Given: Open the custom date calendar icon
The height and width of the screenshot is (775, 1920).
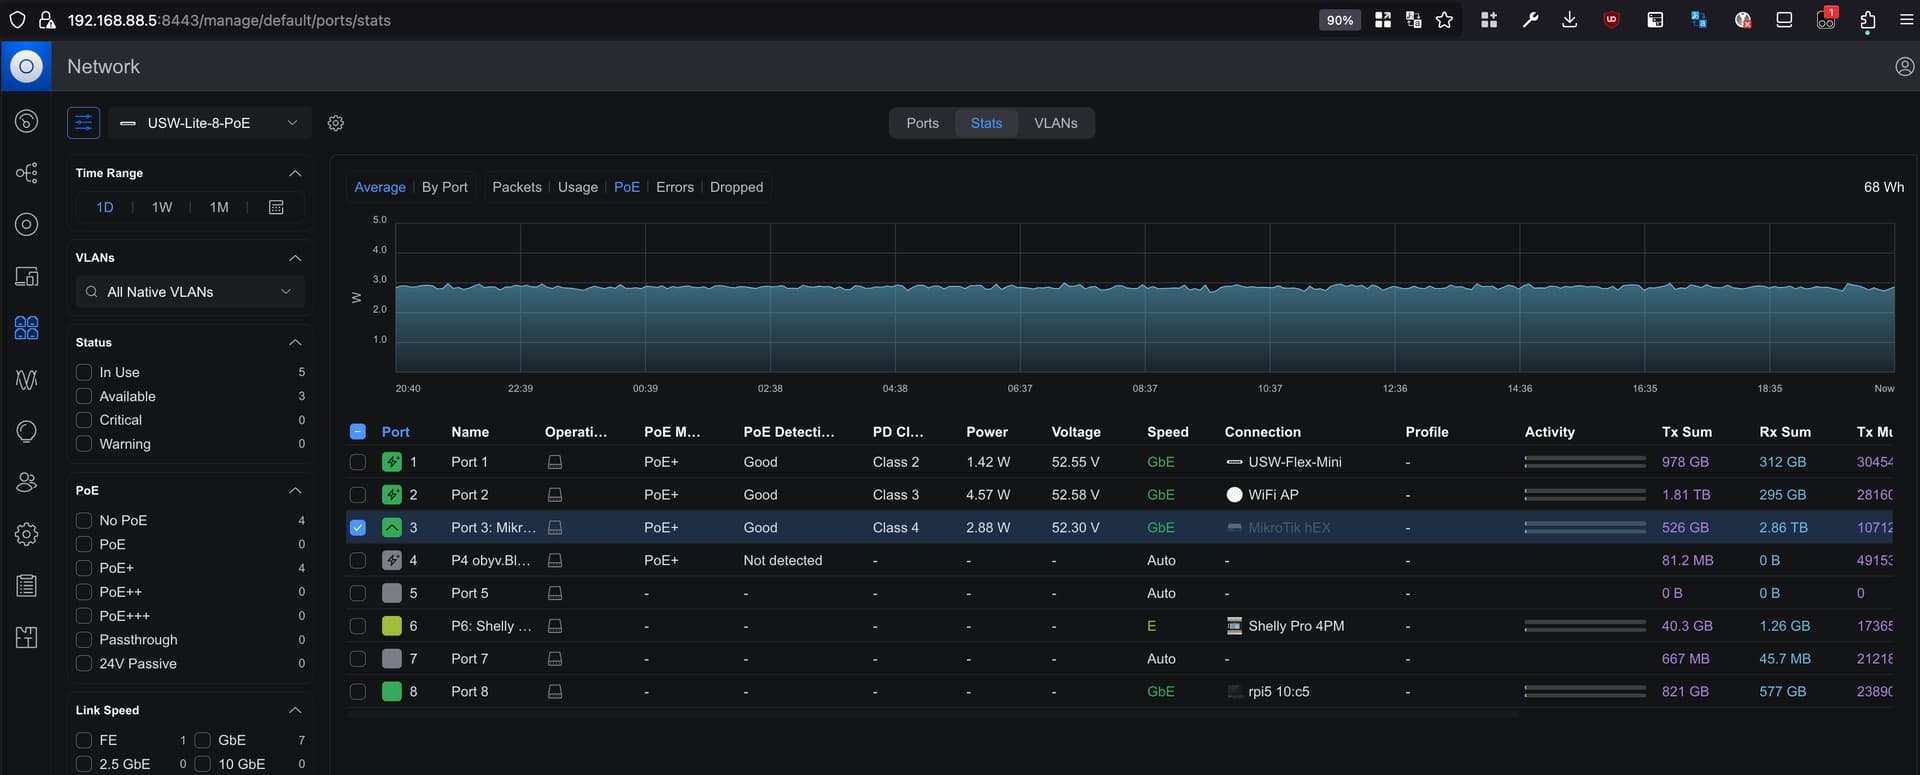Looking at the screenshot, I should click(x=277, y=207).
